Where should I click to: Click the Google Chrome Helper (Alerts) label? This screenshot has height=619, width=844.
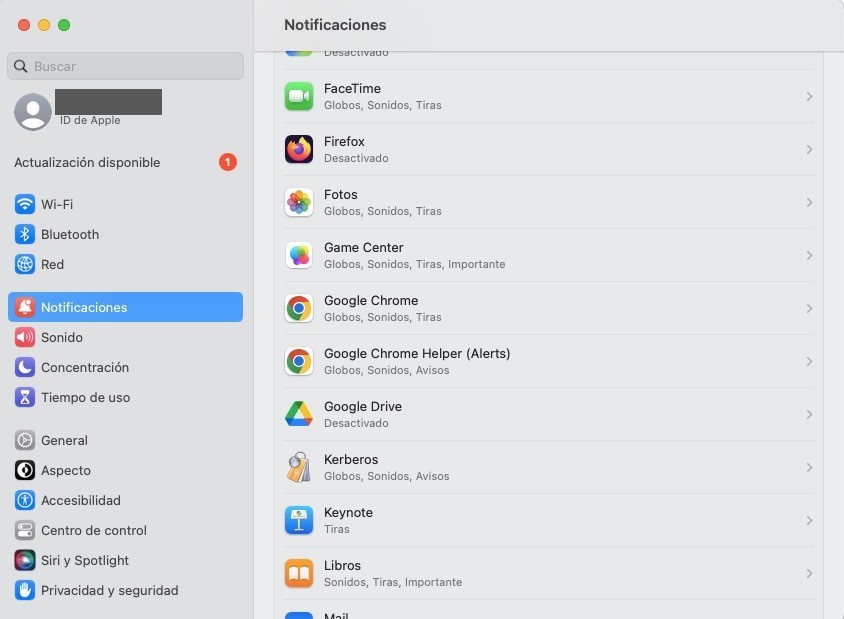pos(417,354)
